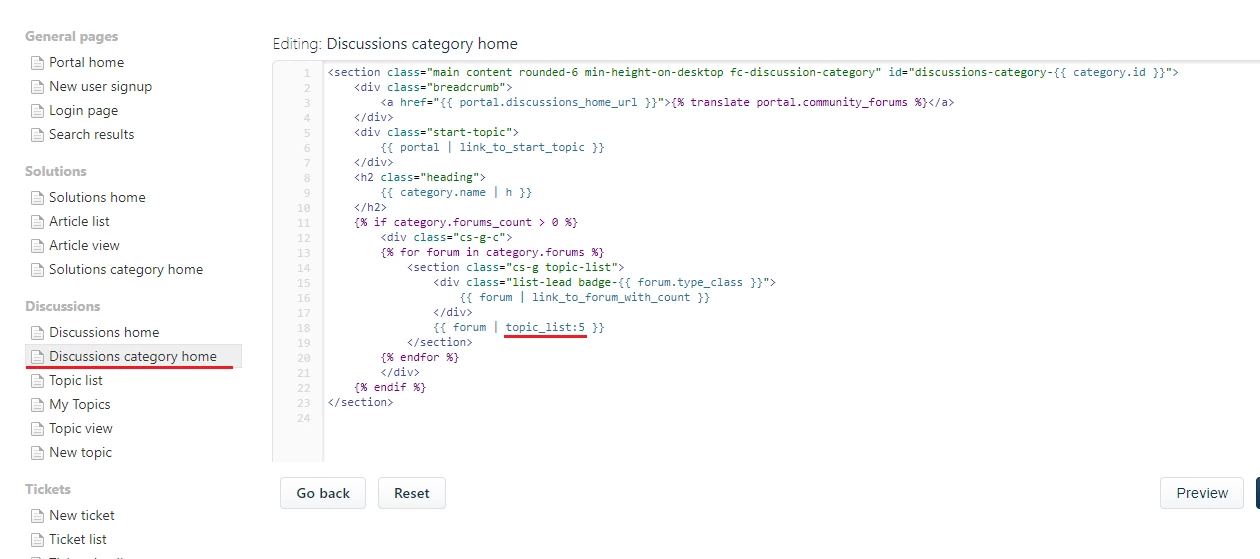Click the Discussions section heading
Screen dimensions: 1260x559
[63, 306]
